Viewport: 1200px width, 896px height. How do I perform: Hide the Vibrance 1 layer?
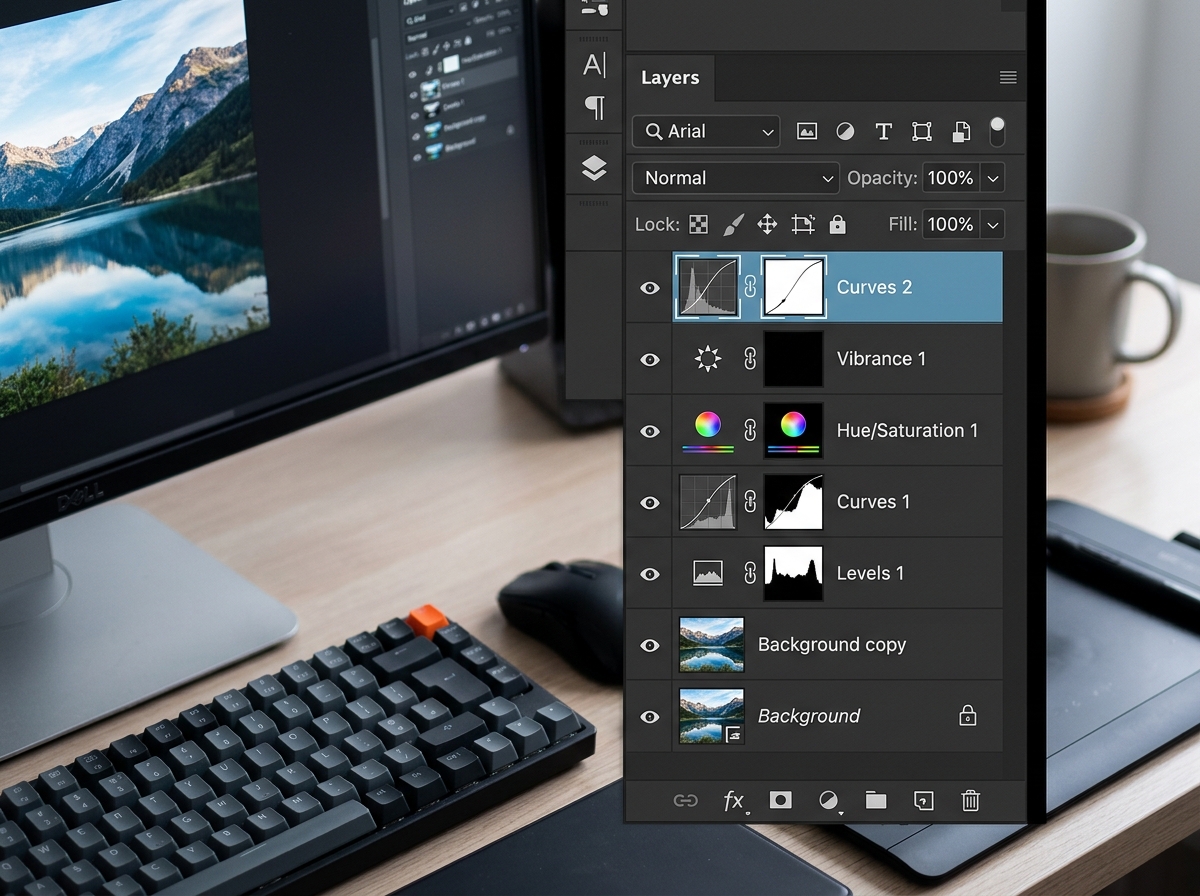649,359
